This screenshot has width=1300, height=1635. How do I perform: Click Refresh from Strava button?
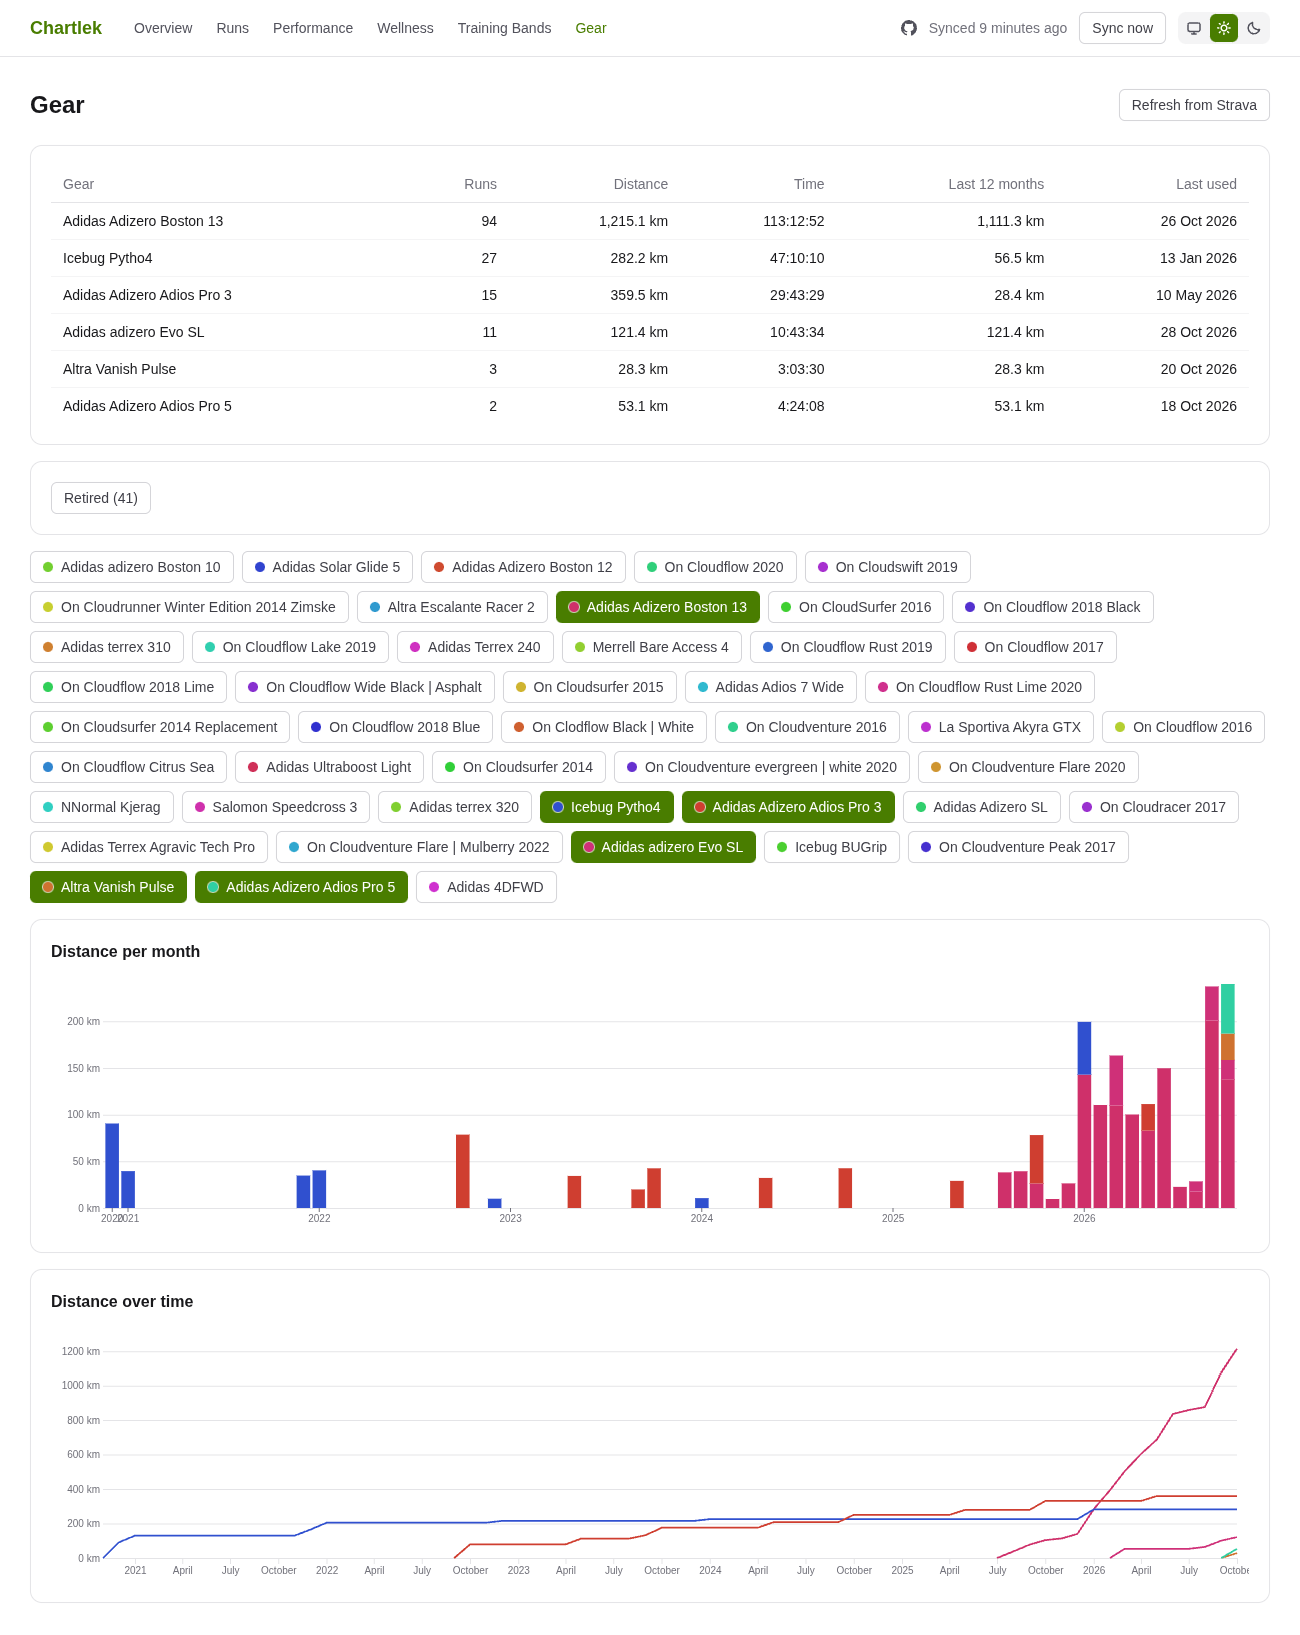1194,105
